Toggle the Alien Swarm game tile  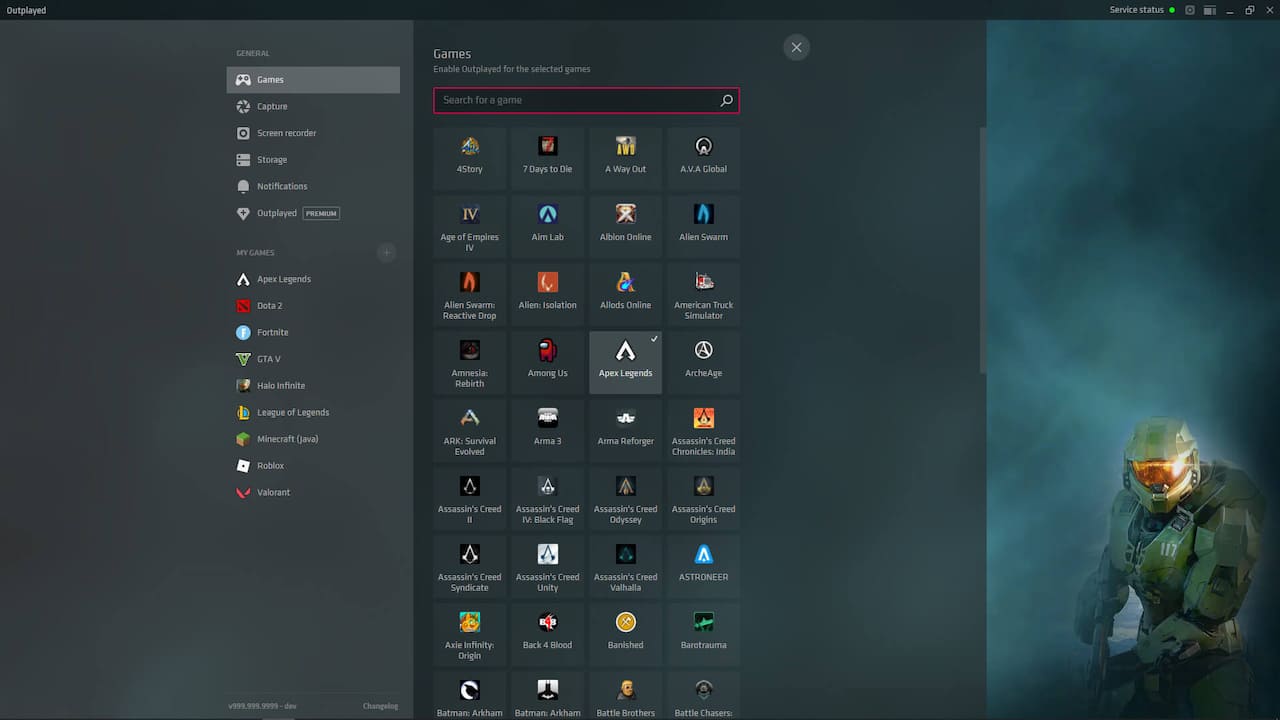[704, 226]
